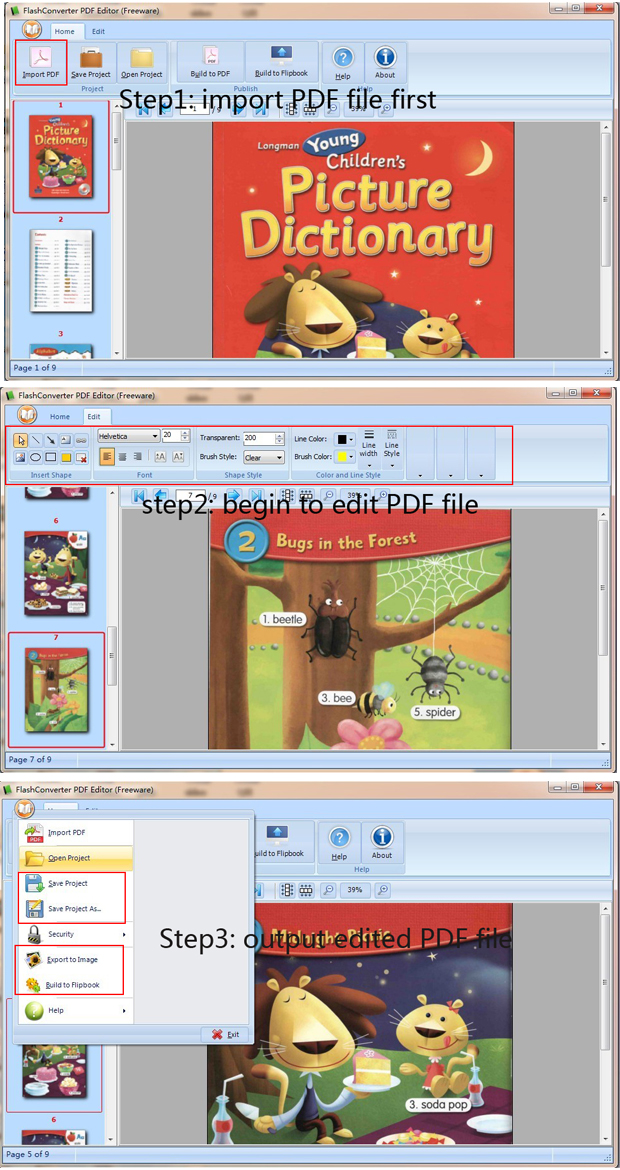Expand the Line Style dropdown
This screenshot has width=620, height=1170.
392,449
